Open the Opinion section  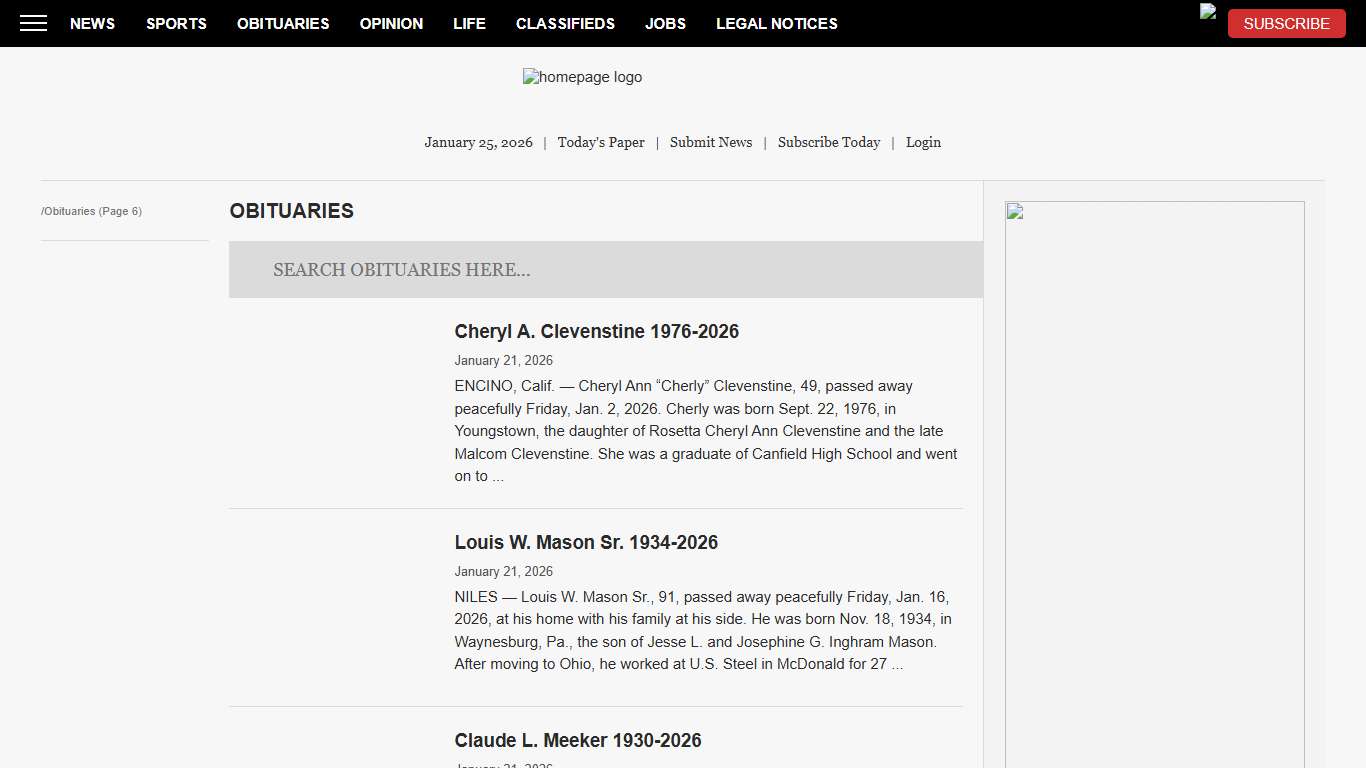pyautogui.click(x=391, y=23)
